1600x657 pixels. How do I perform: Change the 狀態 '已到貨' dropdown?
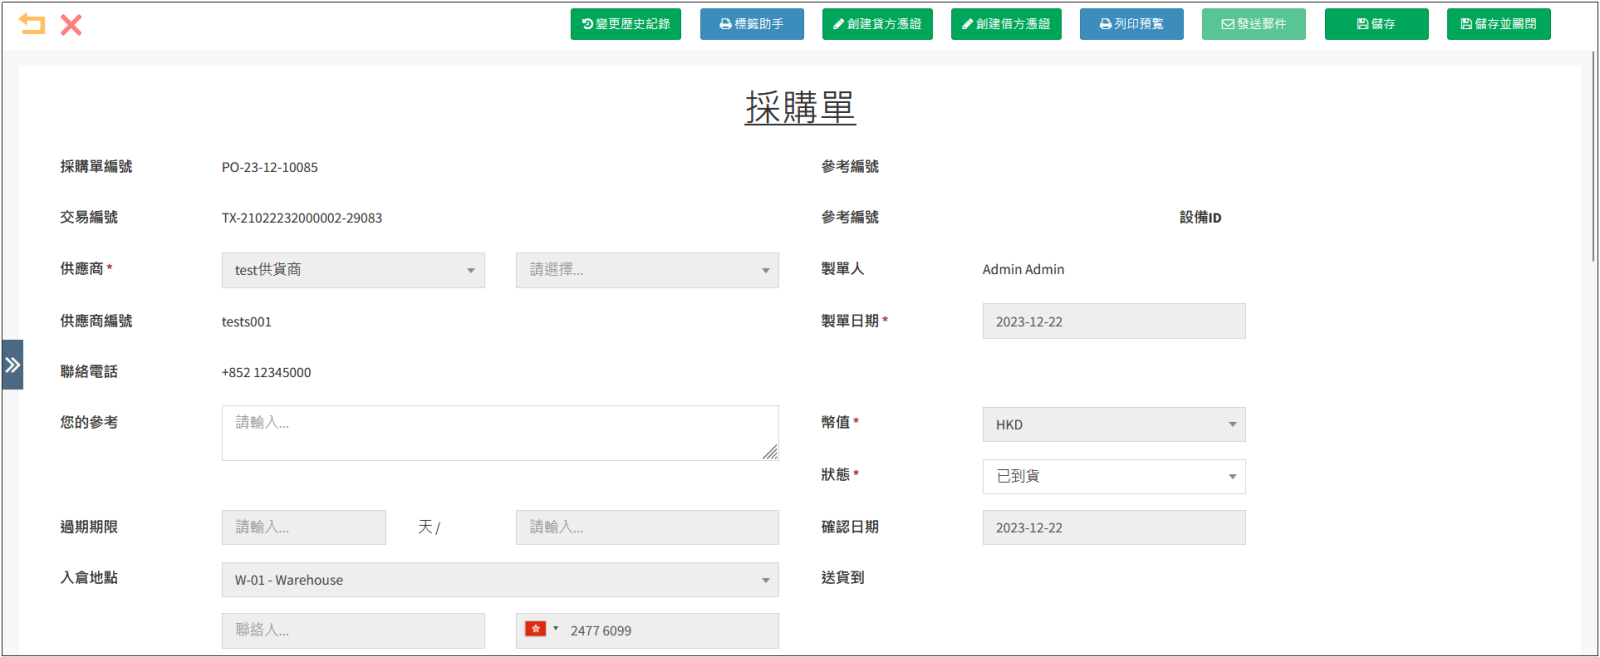point(1113,476)
